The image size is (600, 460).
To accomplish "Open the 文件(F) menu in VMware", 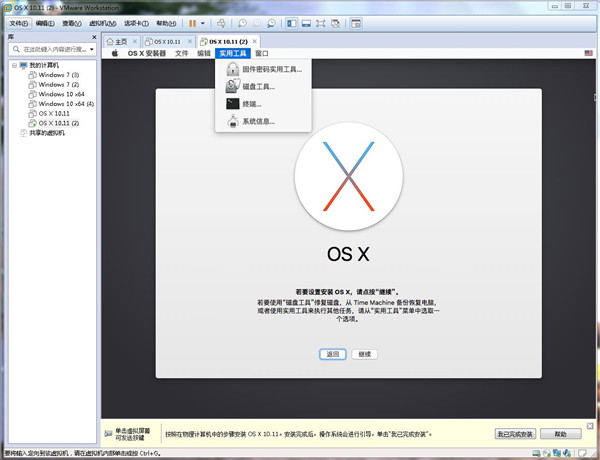I will tap(19, 24).
